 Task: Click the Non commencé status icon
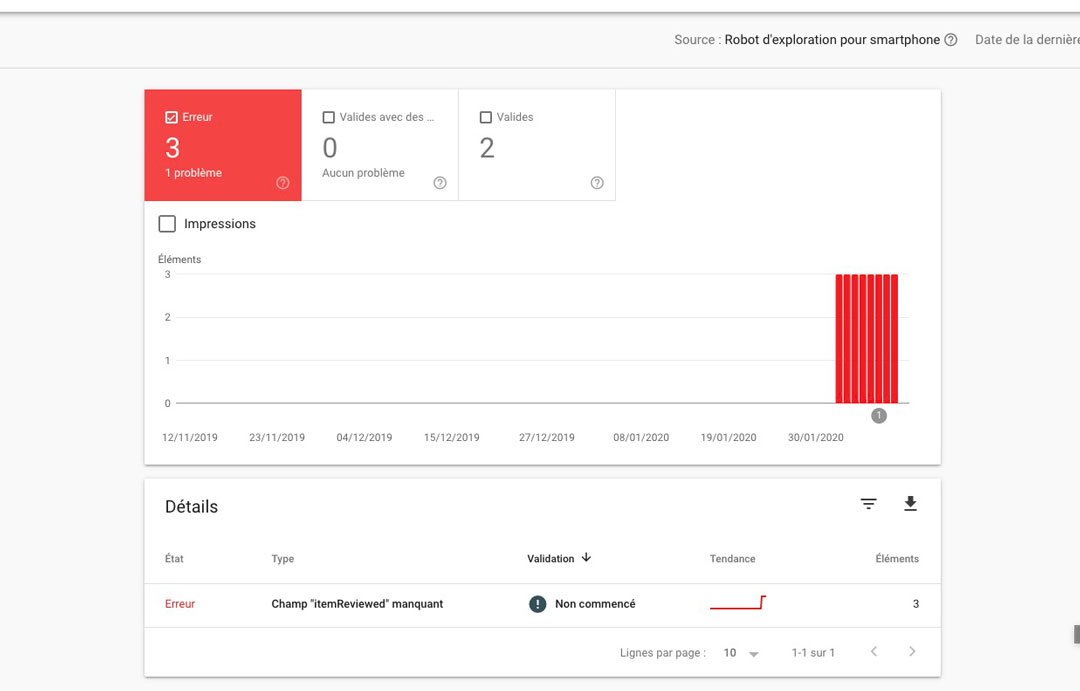pos(537,604)
